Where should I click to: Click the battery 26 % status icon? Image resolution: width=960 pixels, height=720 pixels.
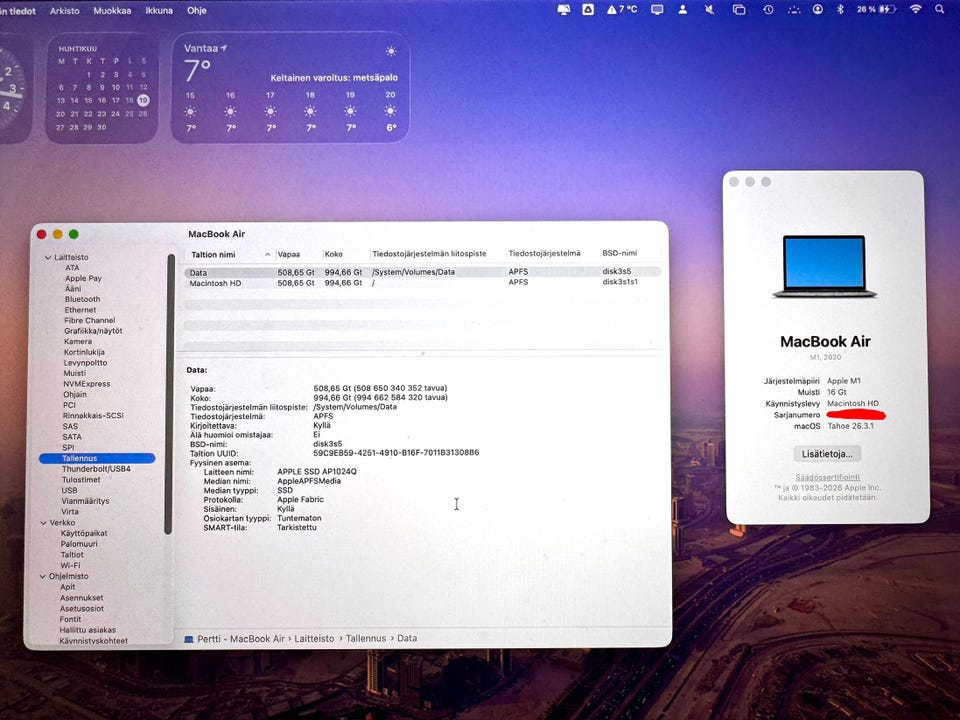click(876, 9)
